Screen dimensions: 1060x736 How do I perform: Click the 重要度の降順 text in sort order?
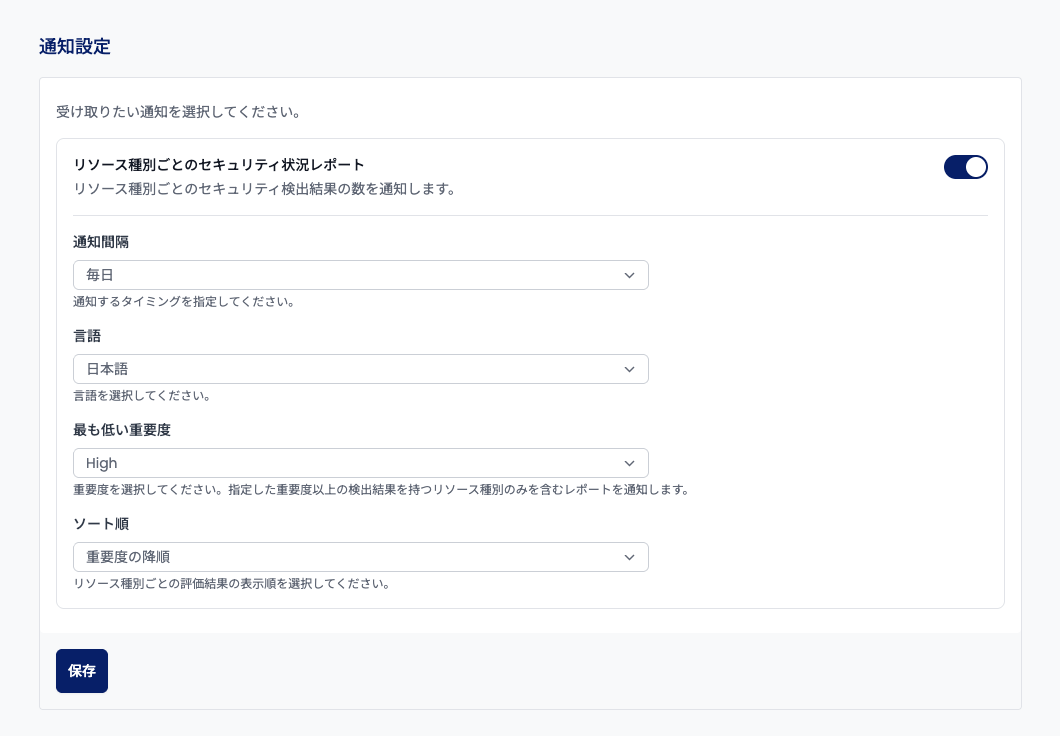(125, 557)
